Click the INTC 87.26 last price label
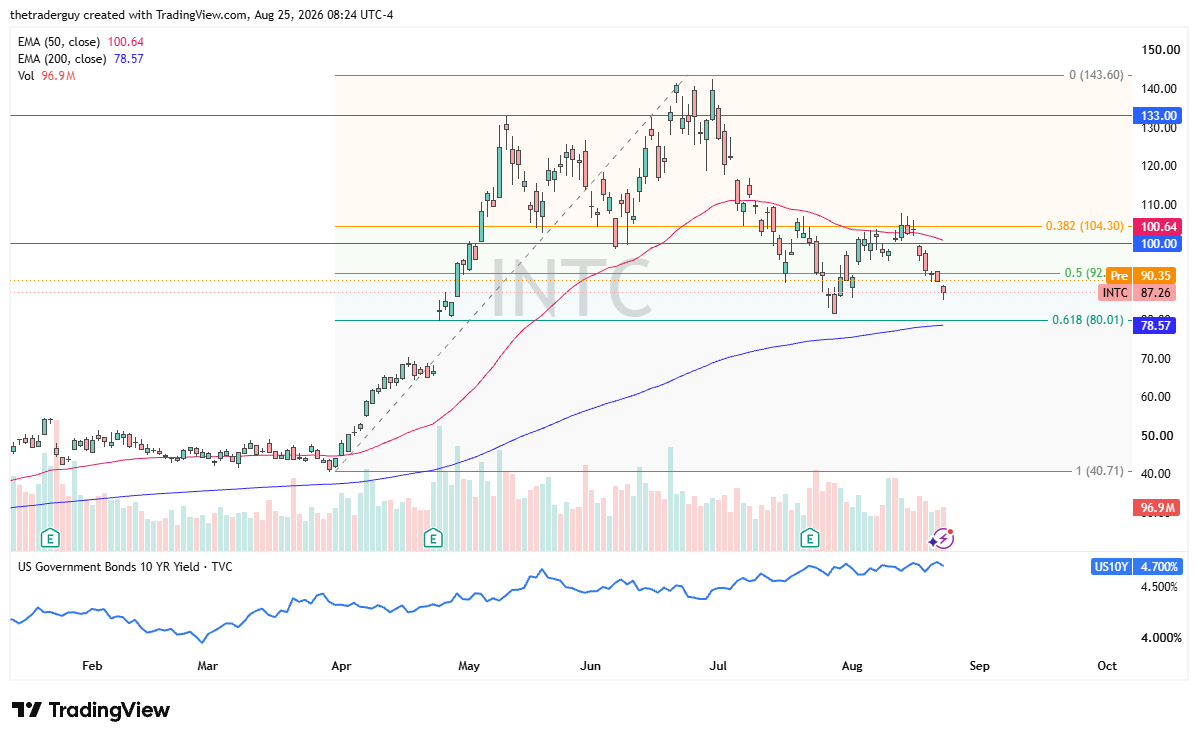Image resolution: width=1198 pixels, height=740 pixels. pos(1138,292)
